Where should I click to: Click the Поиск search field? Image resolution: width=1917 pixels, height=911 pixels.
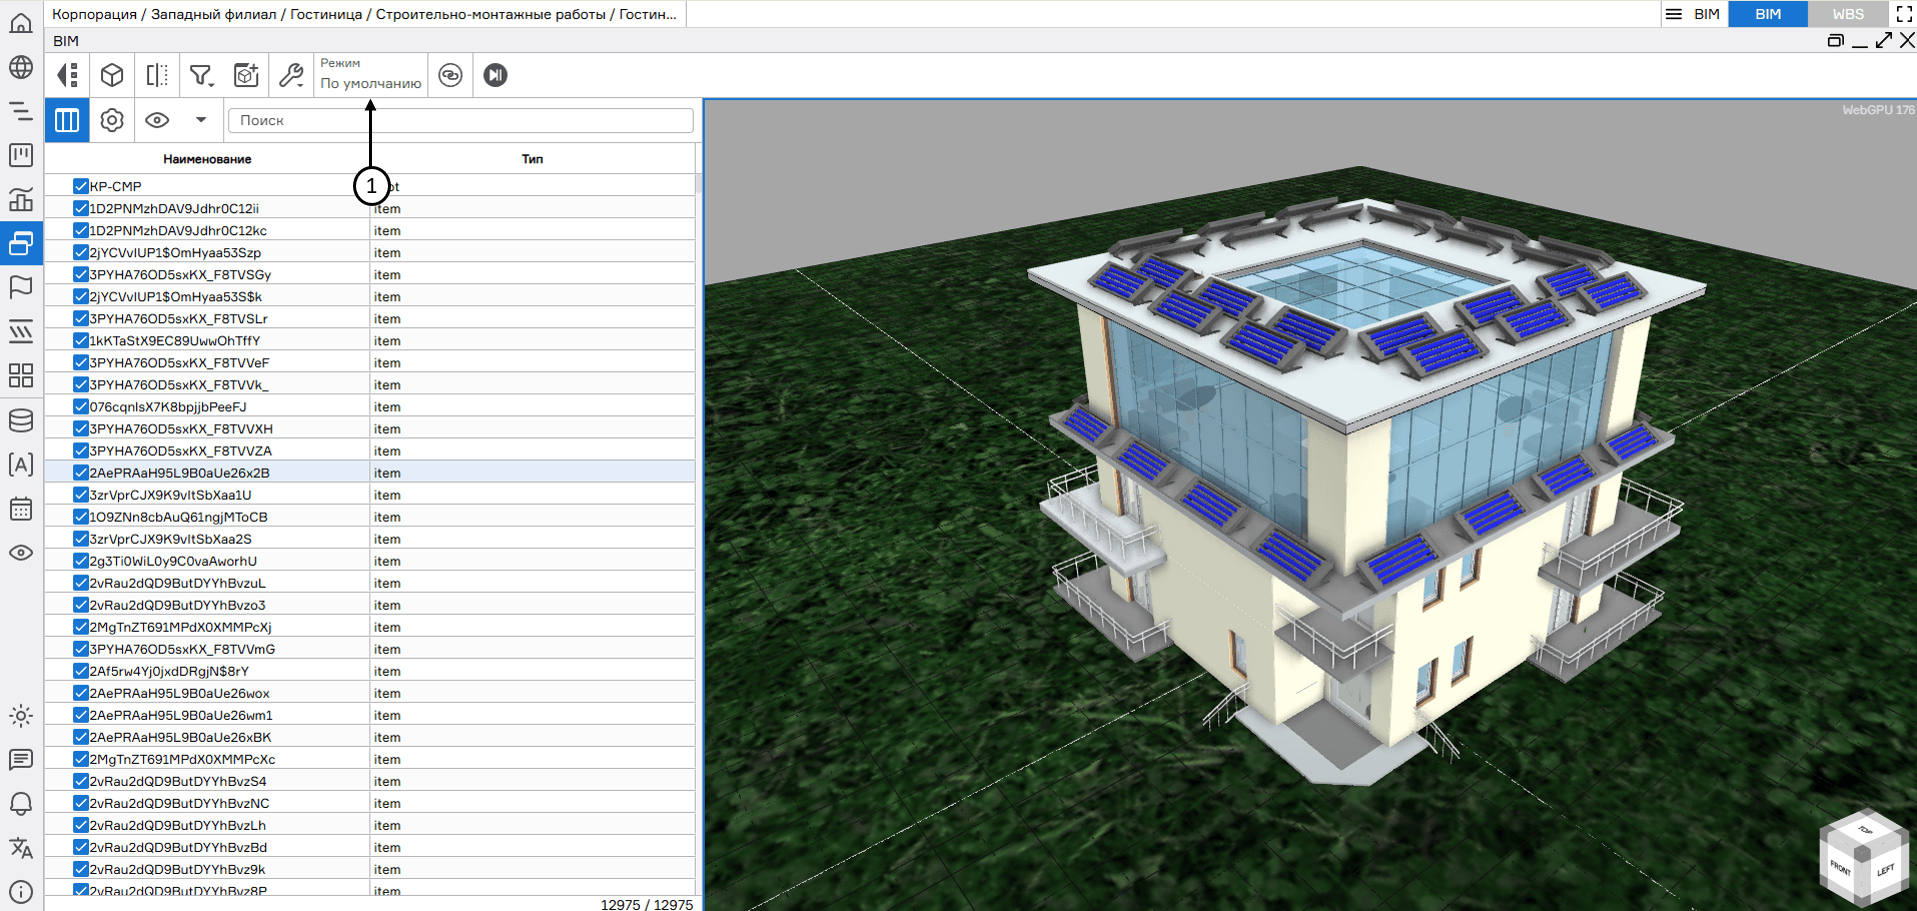point(460,120)
